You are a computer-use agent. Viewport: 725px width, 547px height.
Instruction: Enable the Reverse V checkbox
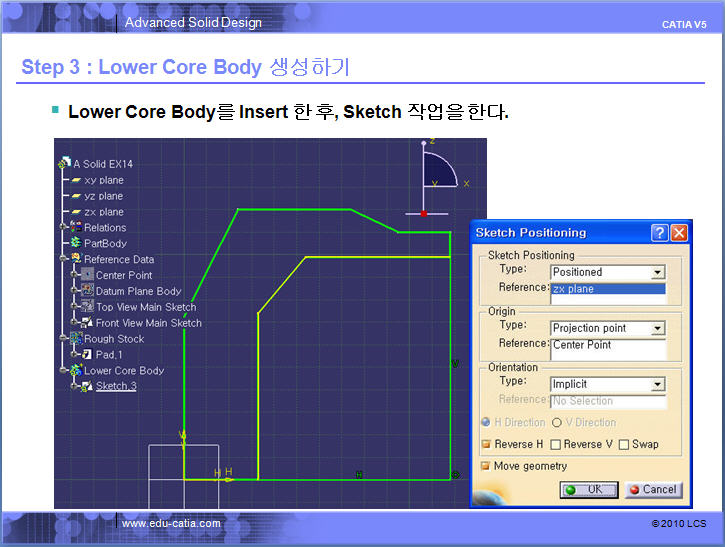click(x=556, y=444)
